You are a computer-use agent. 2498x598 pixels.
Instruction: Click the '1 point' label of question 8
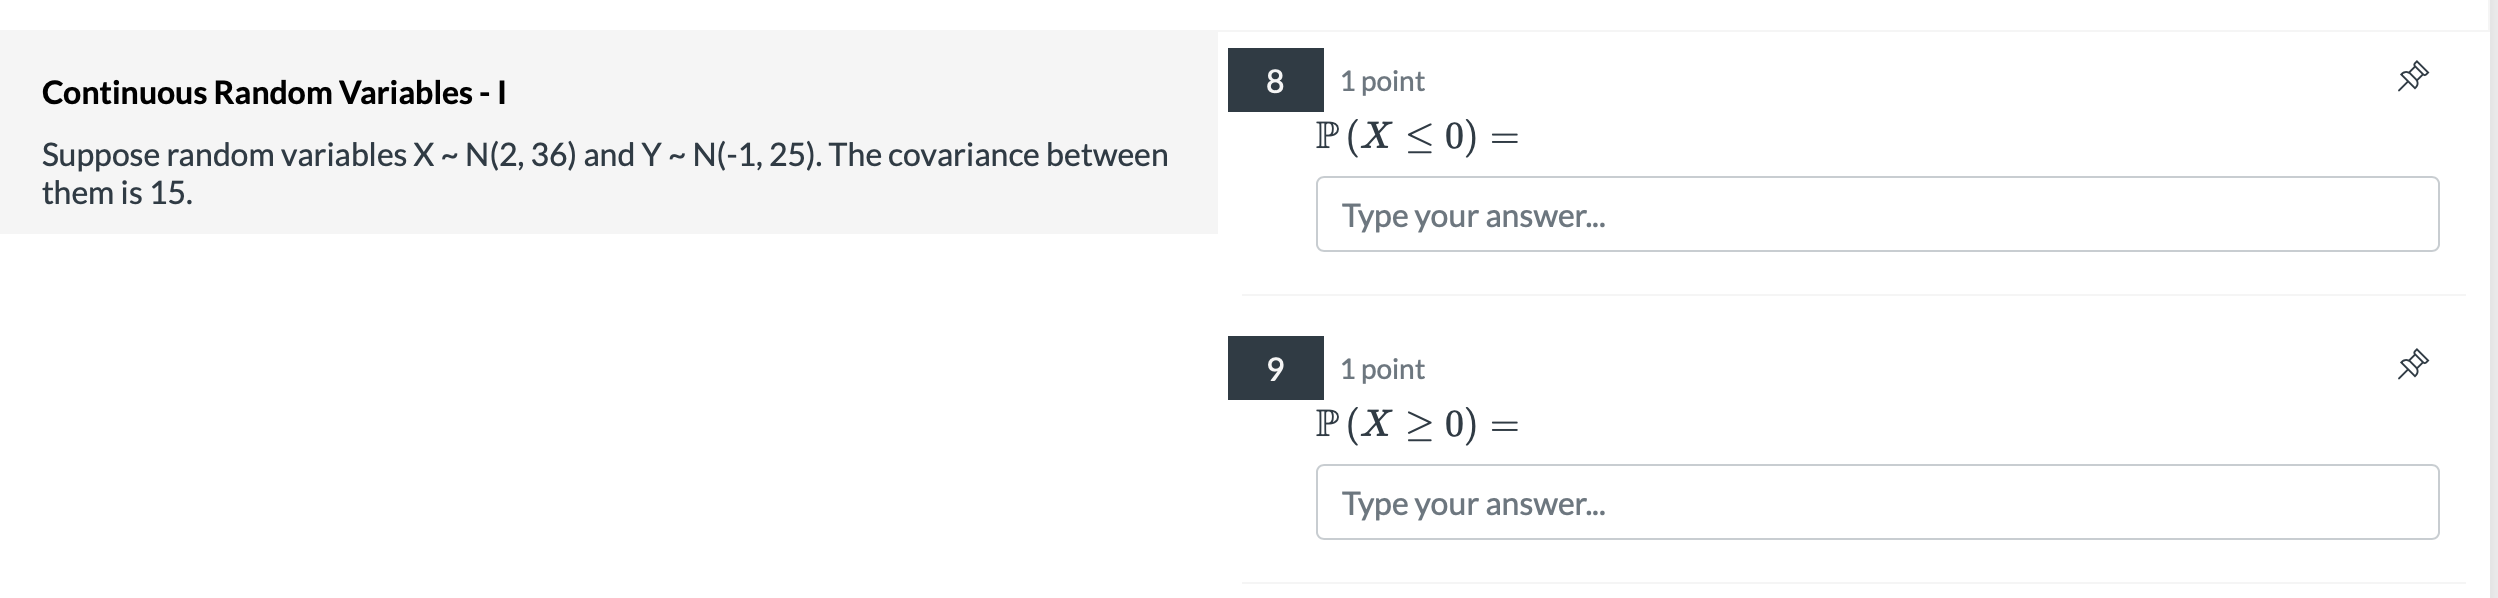1382,81
